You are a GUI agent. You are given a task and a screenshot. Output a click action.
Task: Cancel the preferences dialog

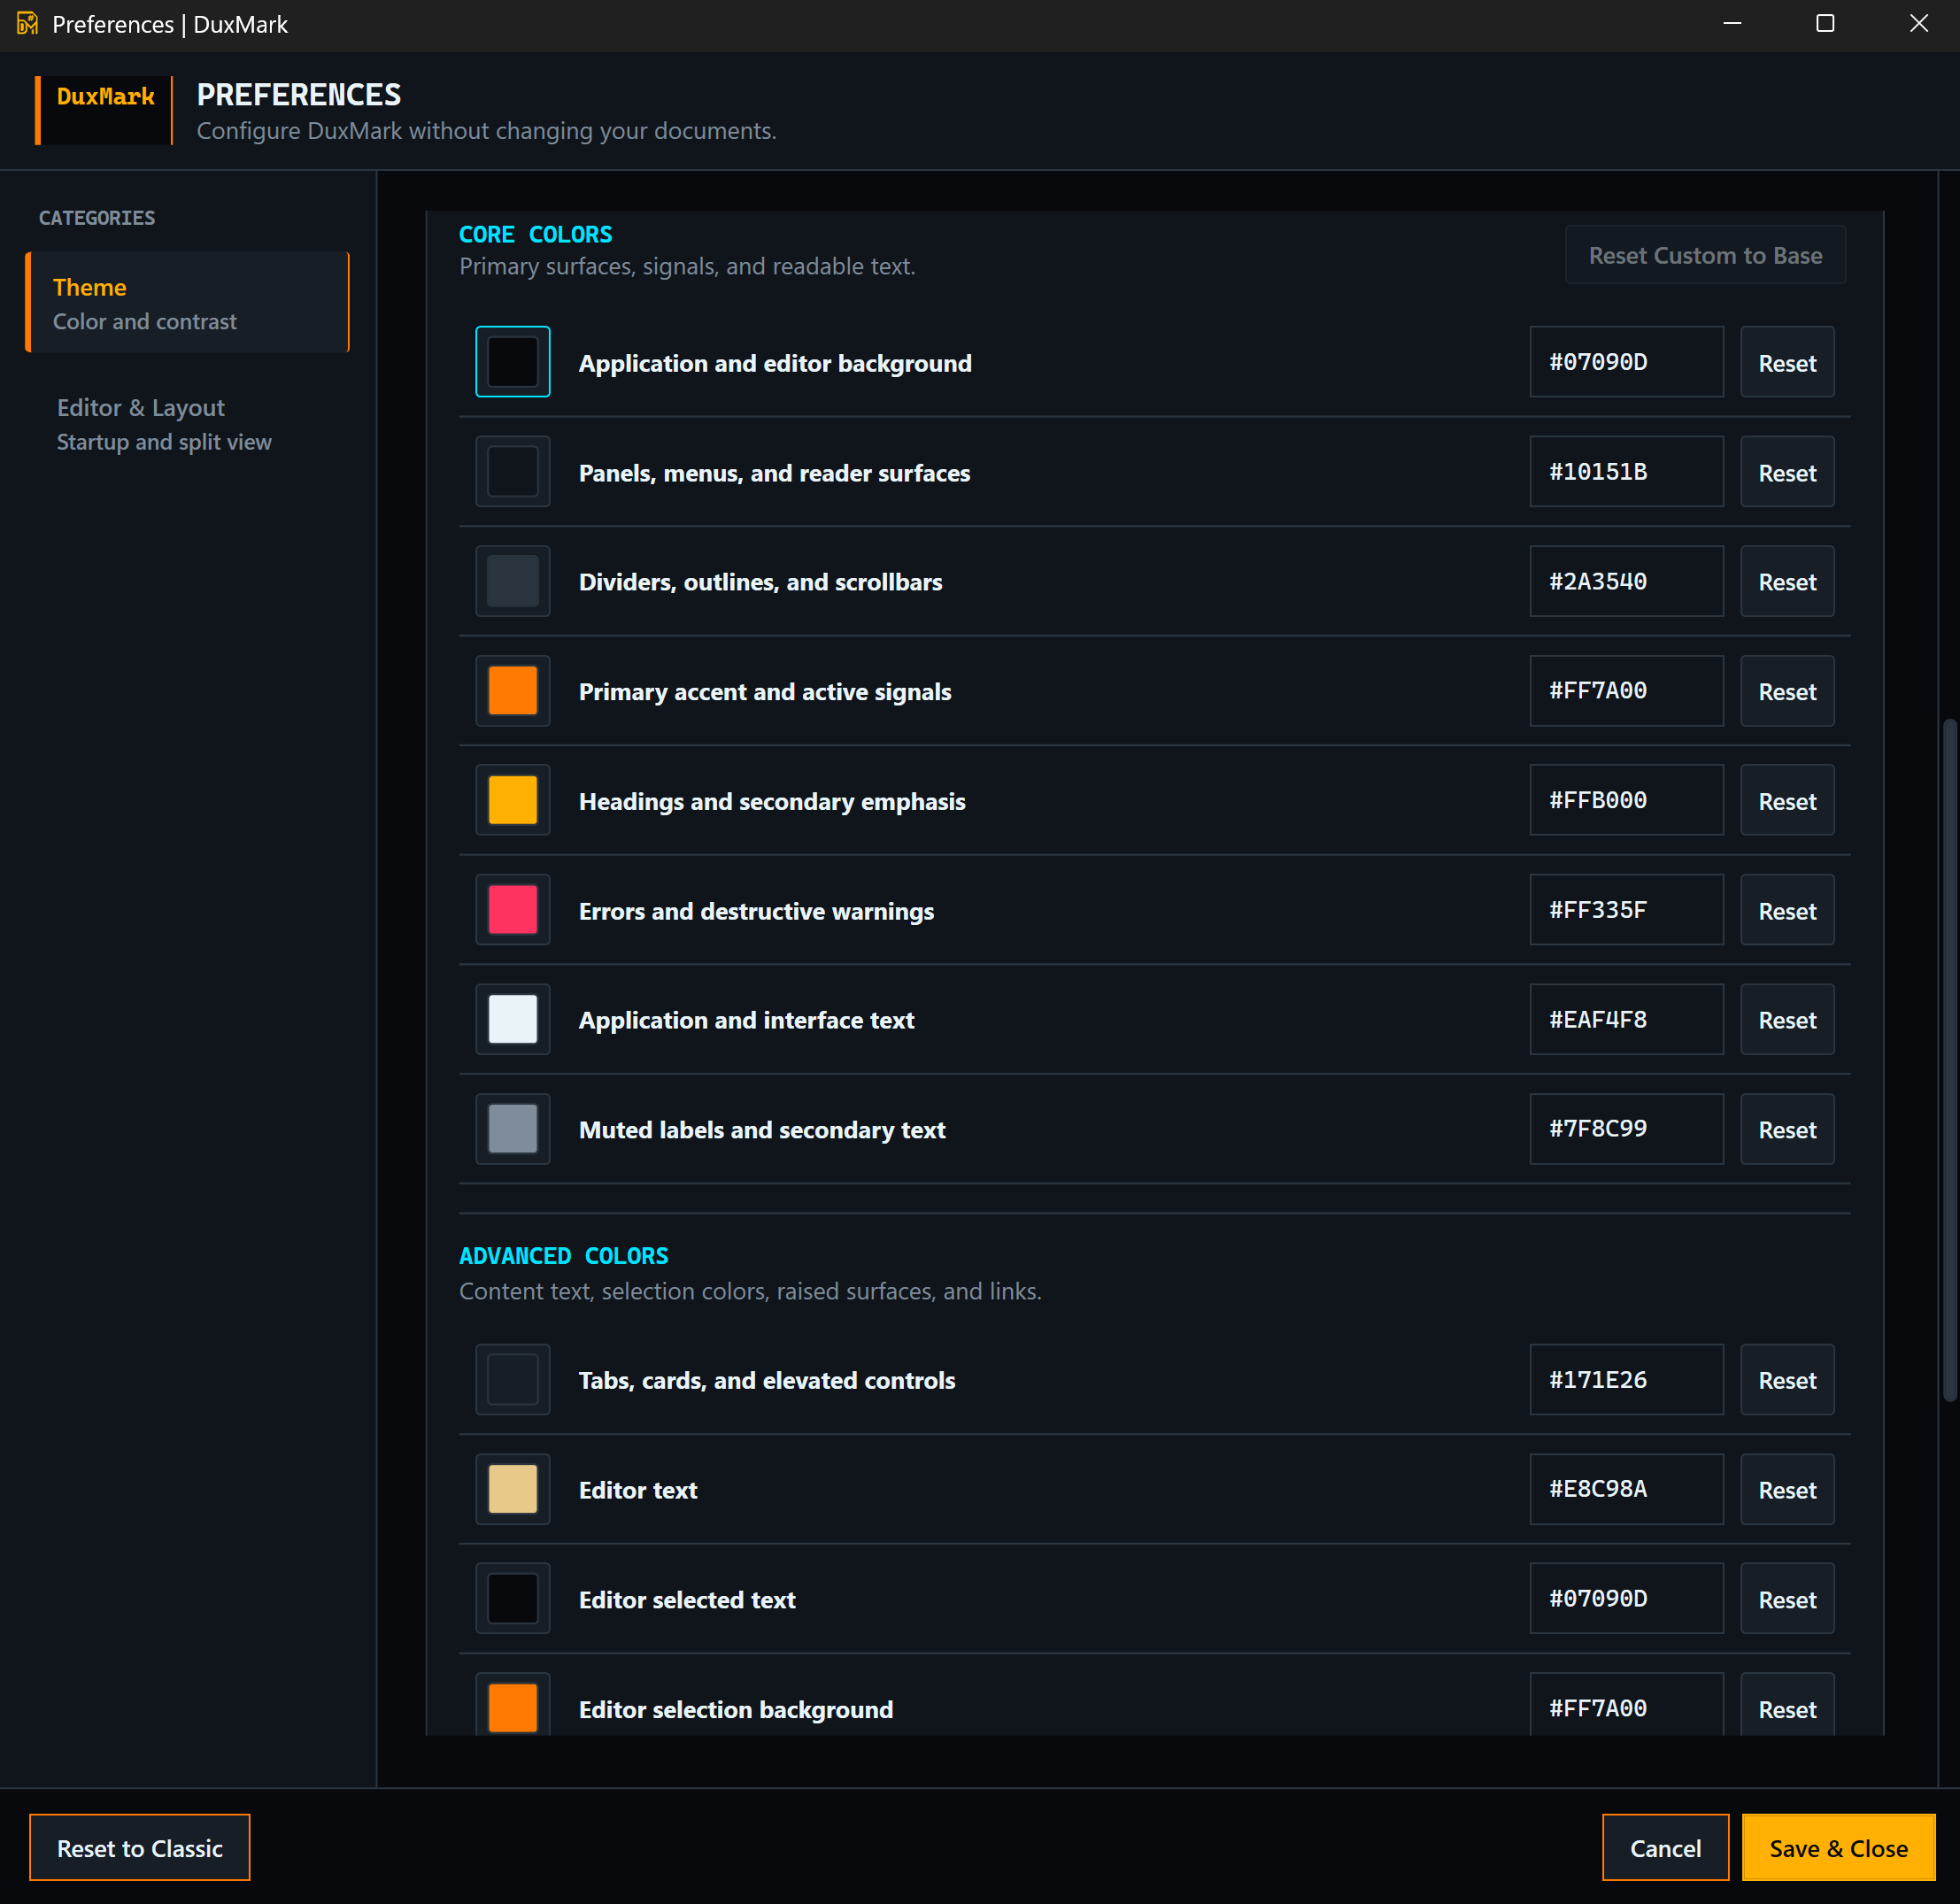coord(1665,1848)
